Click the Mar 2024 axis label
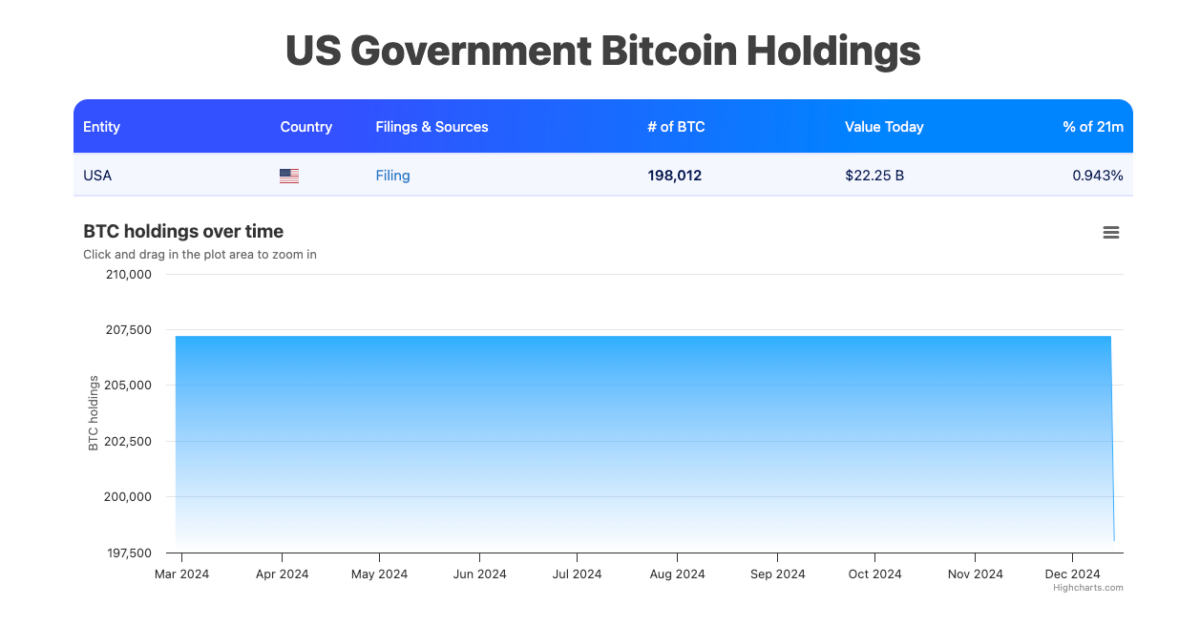 tap(182, 574)
